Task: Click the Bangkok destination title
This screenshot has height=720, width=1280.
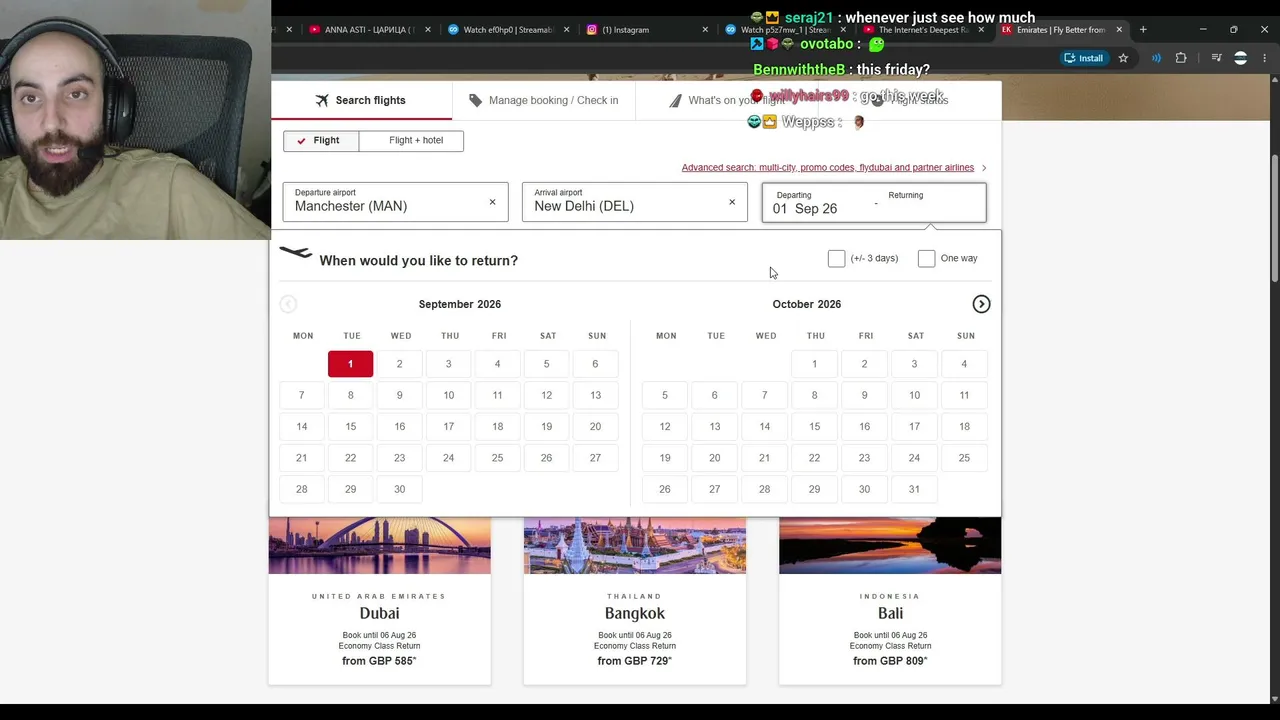Action: pos(634,613)
